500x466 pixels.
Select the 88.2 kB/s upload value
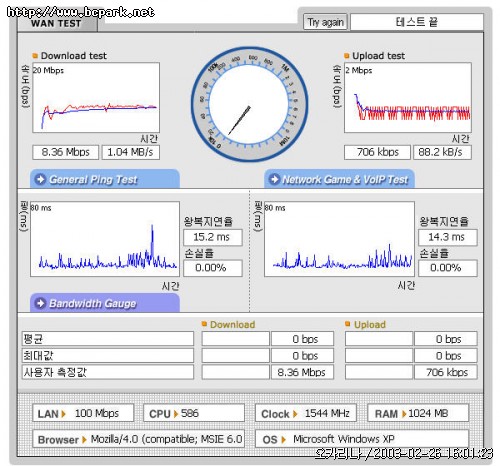(x=442, y=152)
